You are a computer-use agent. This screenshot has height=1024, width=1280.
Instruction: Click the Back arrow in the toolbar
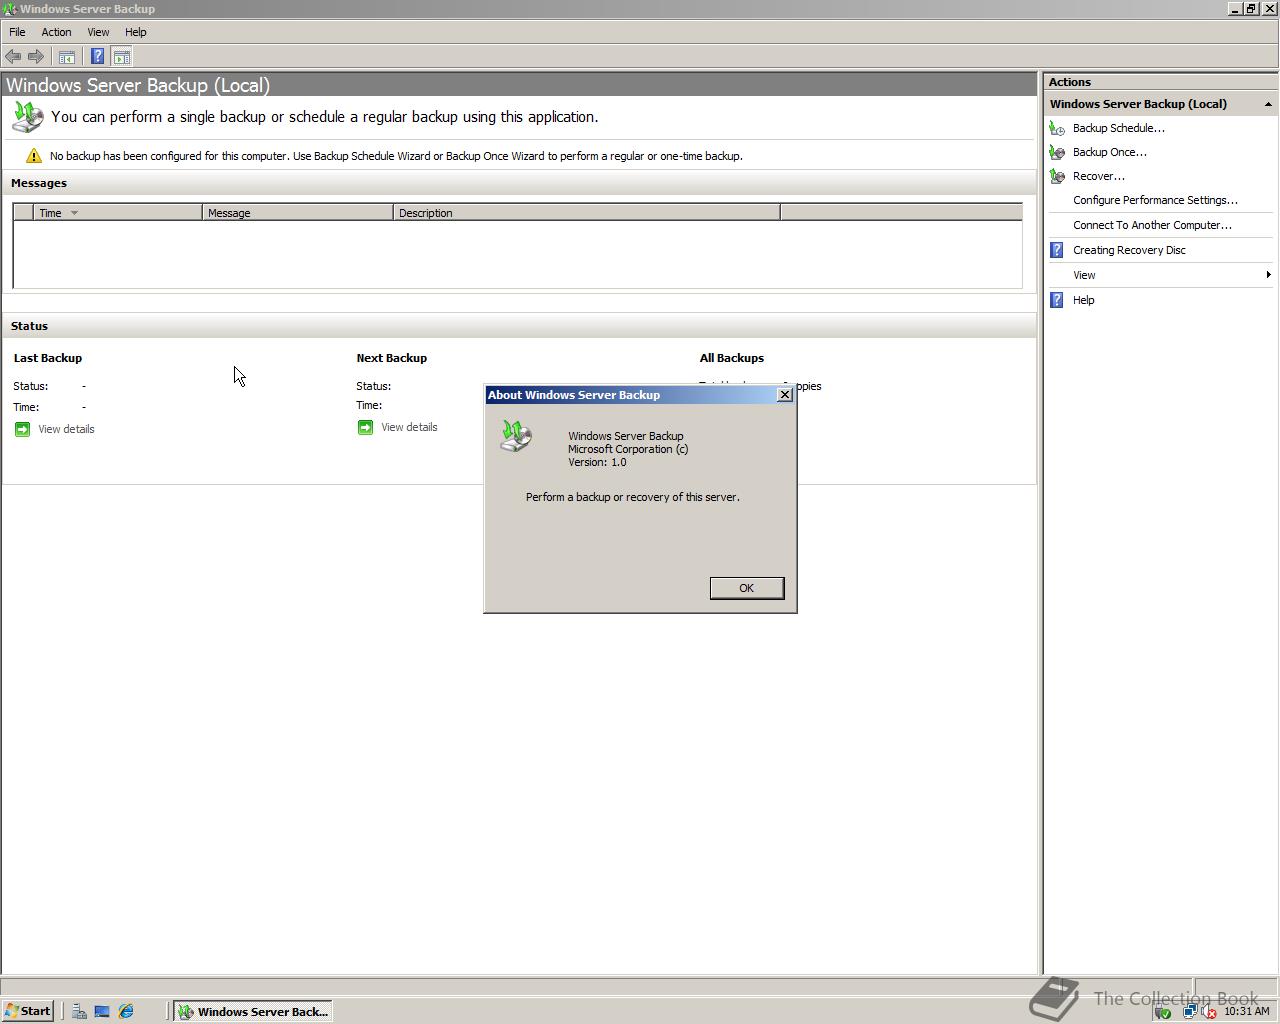point(13,57)
